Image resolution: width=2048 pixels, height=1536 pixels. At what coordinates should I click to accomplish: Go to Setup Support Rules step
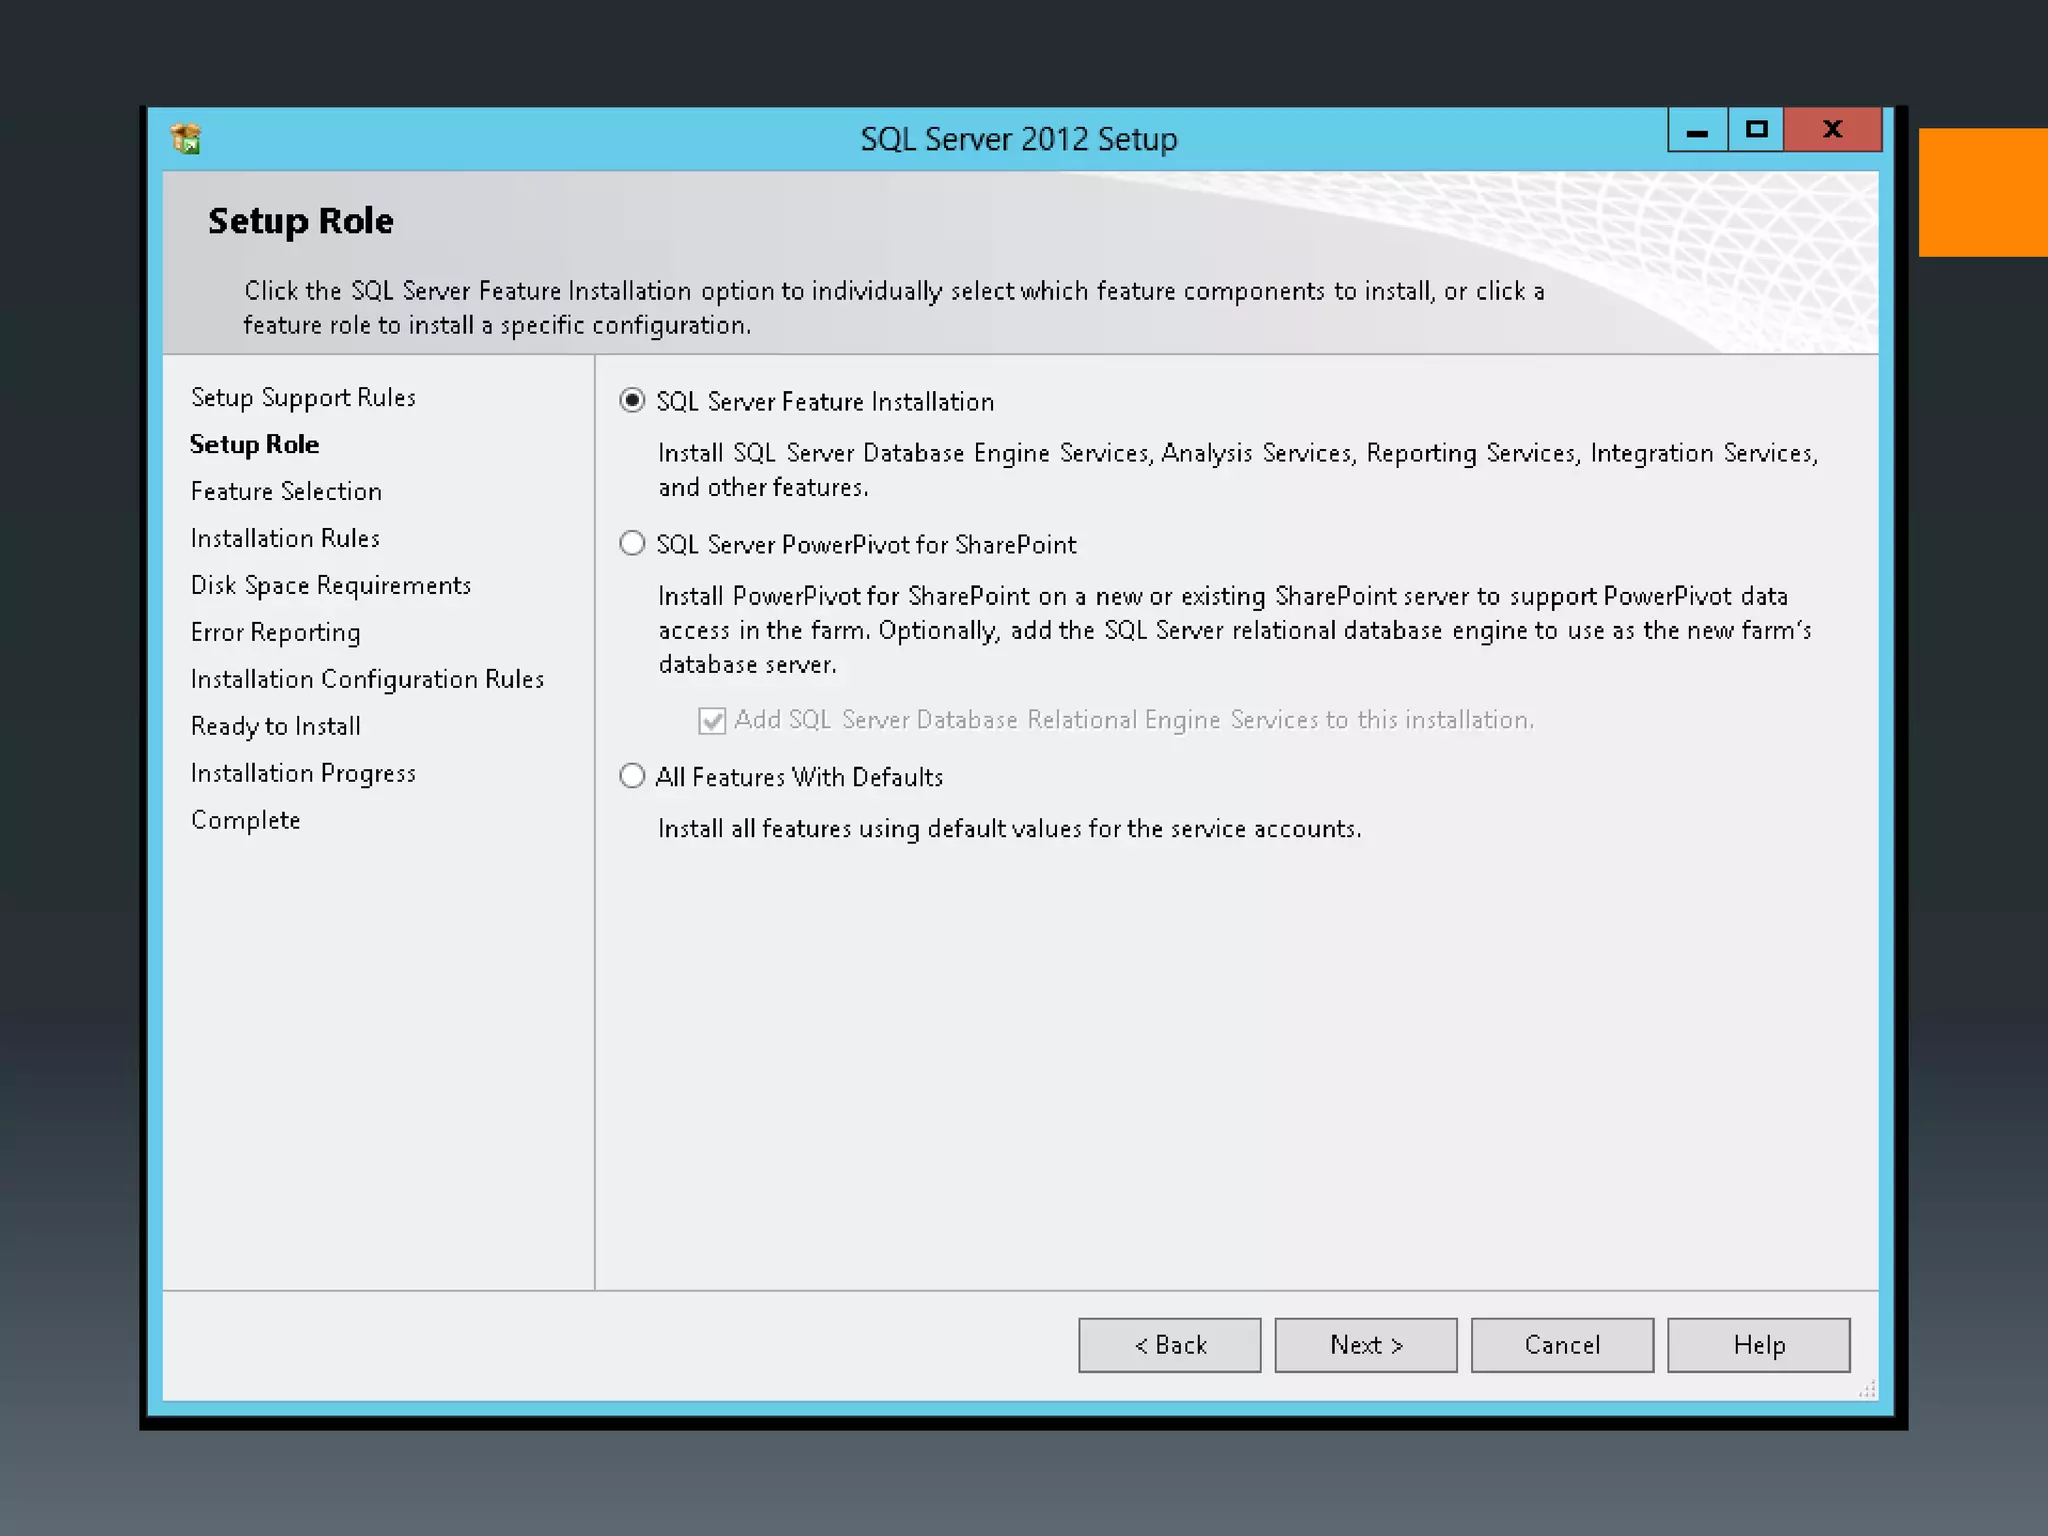[303, 397]
